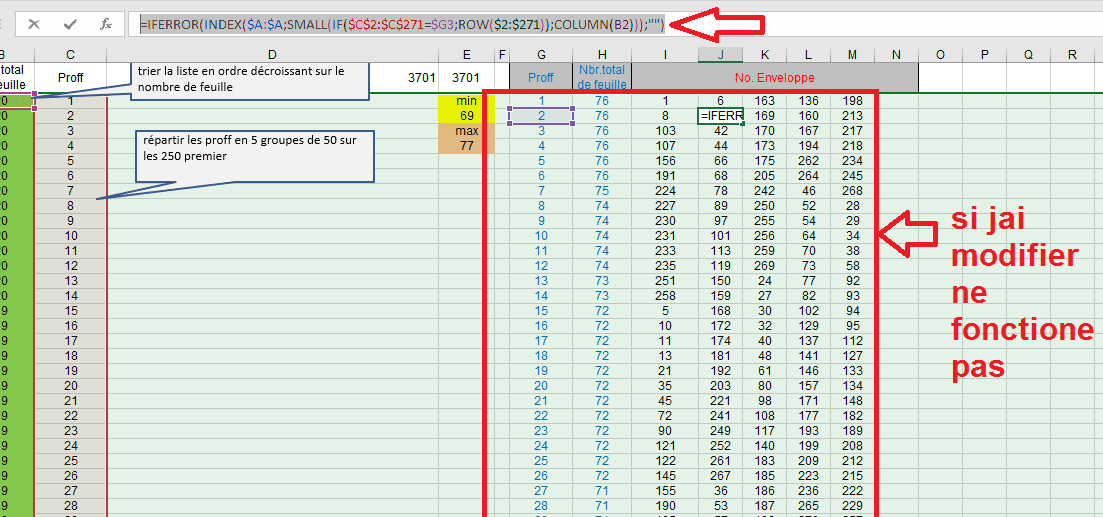Select column J header

coord(720,55)
